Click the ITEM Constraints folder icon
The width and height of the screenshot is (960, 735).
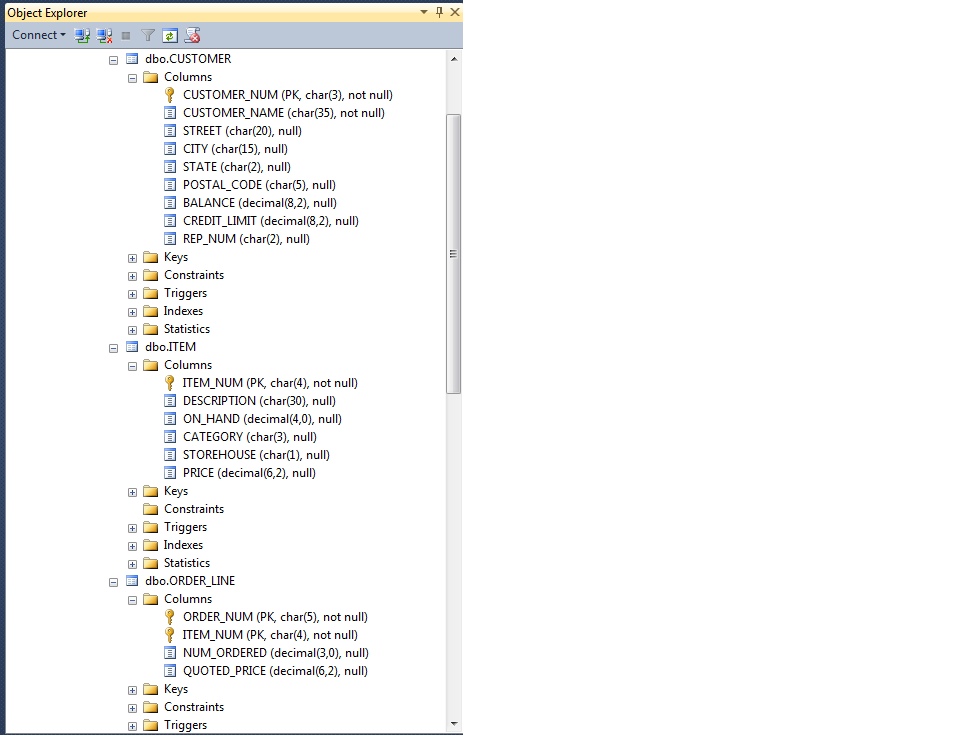click(x=151, y=509)
